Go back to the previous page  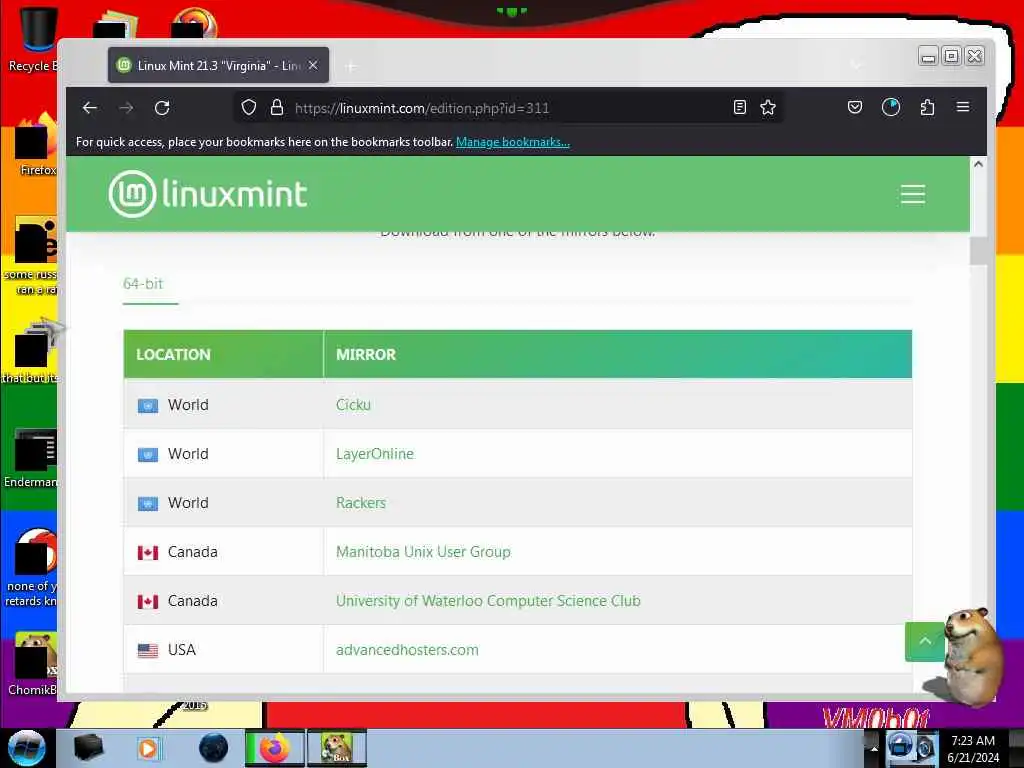pyautogui.click(x=89, y=108)
